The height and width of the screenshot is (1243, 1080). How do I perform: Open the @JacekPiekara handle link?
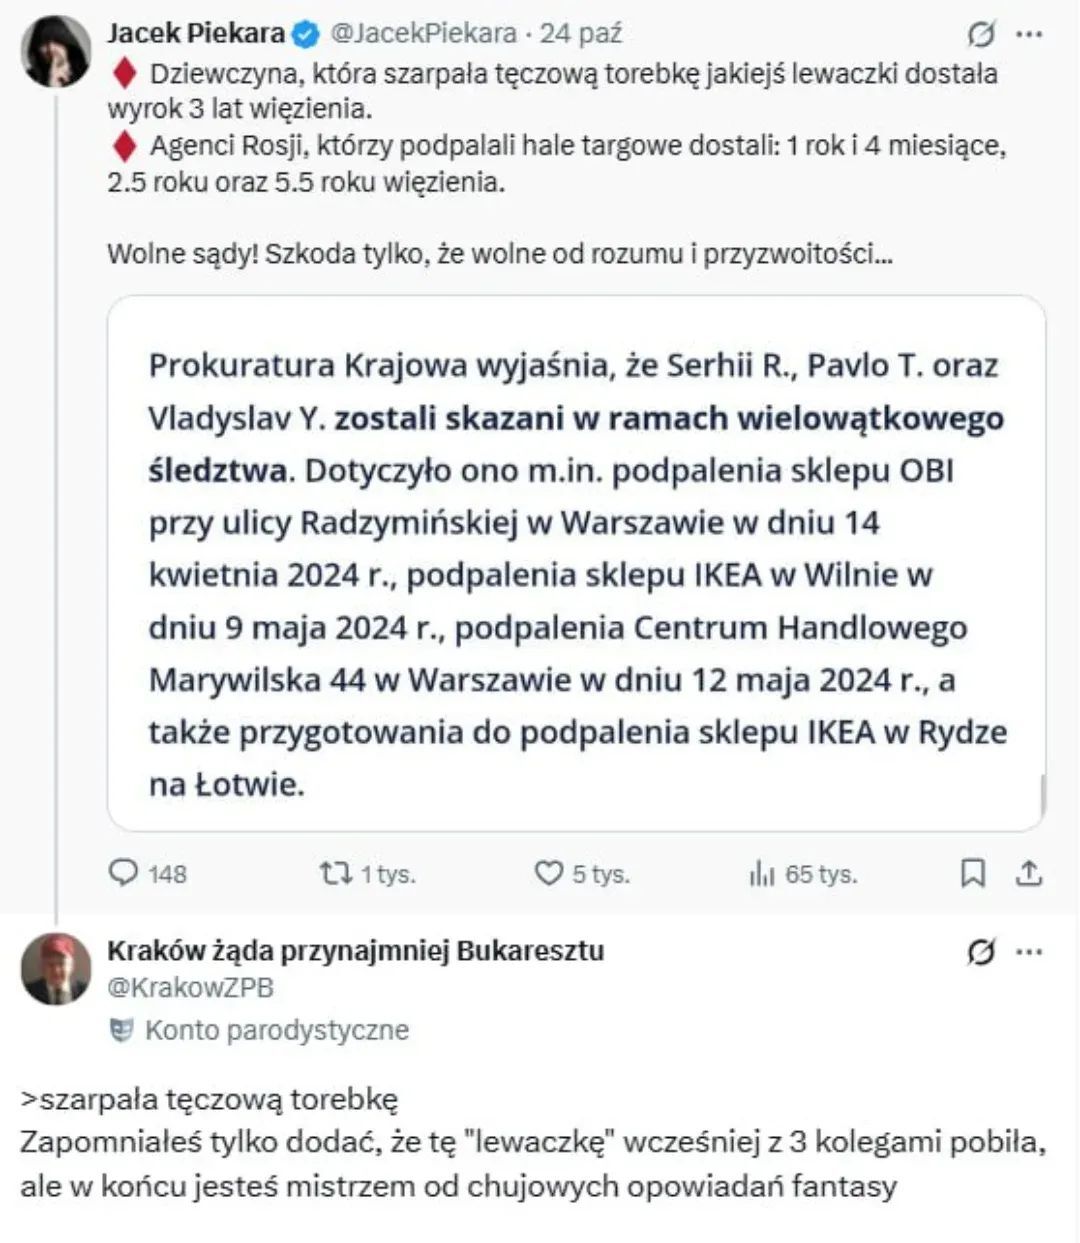[x=423, y=34]
